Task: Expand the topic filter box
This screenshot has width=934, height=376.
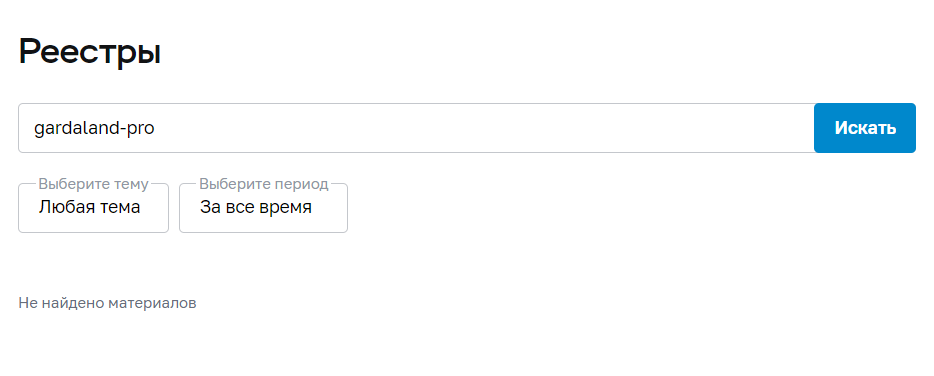Action: click(x=94, y=208)
